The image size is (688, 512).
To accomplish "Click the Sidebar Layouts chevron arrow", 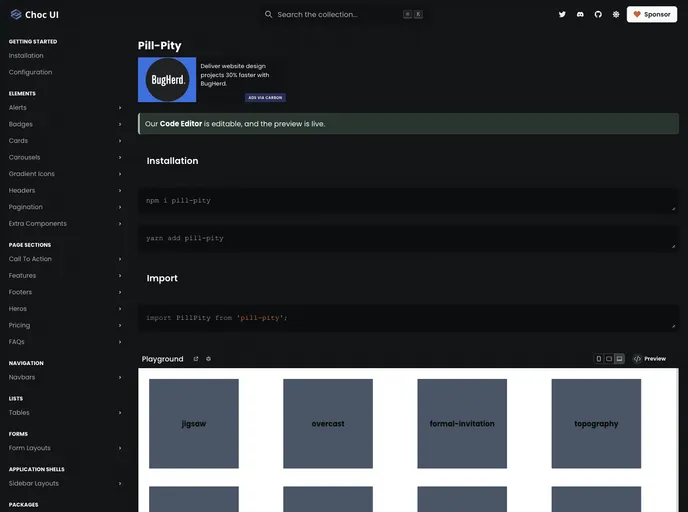I will tap(120, 483).
